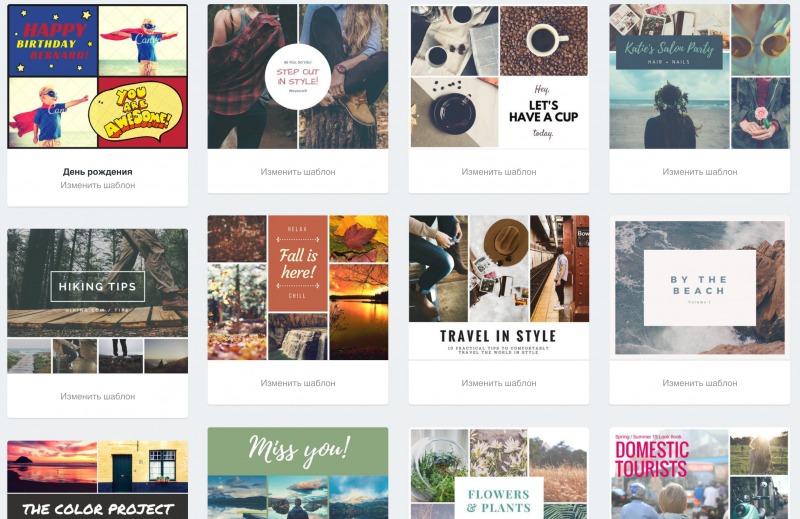Choose the By The Beach template
The image size is (800, 519).
[x=699, y=288]
